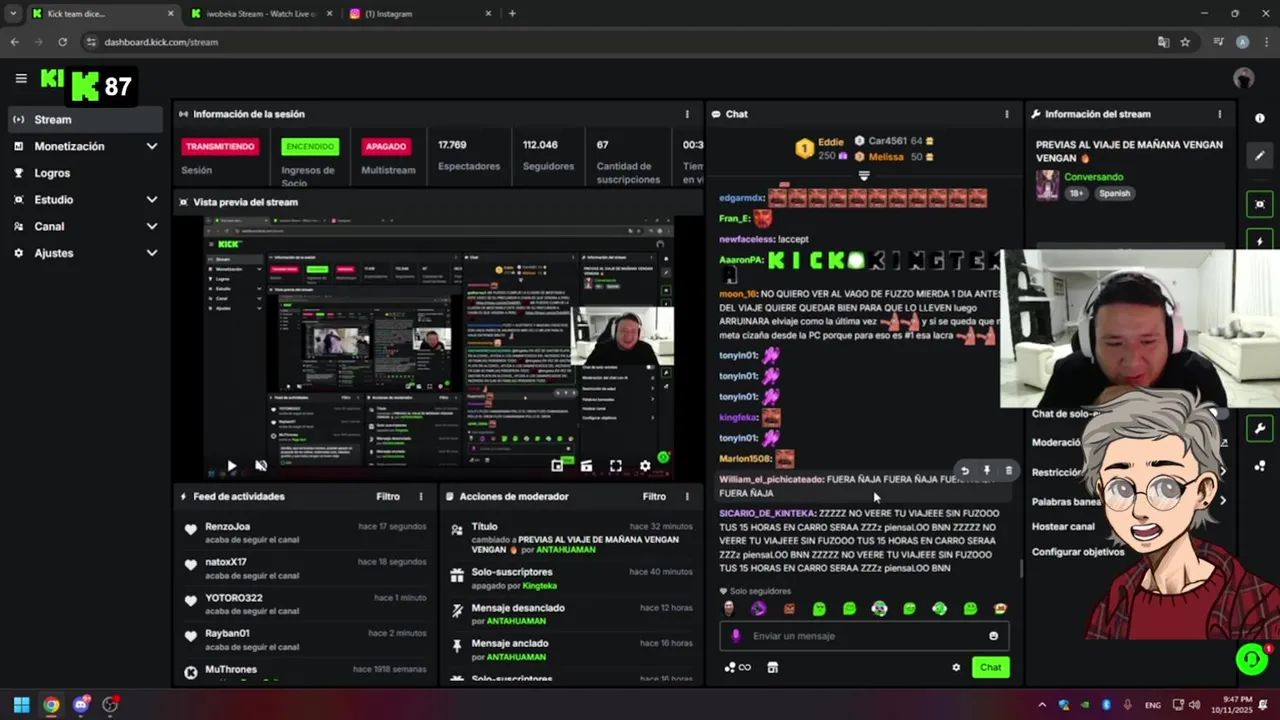Image resolution: width=1280 pixels, height=720 pixels.
Task: Open stream preview player settings gear
Action: point(645,466)
